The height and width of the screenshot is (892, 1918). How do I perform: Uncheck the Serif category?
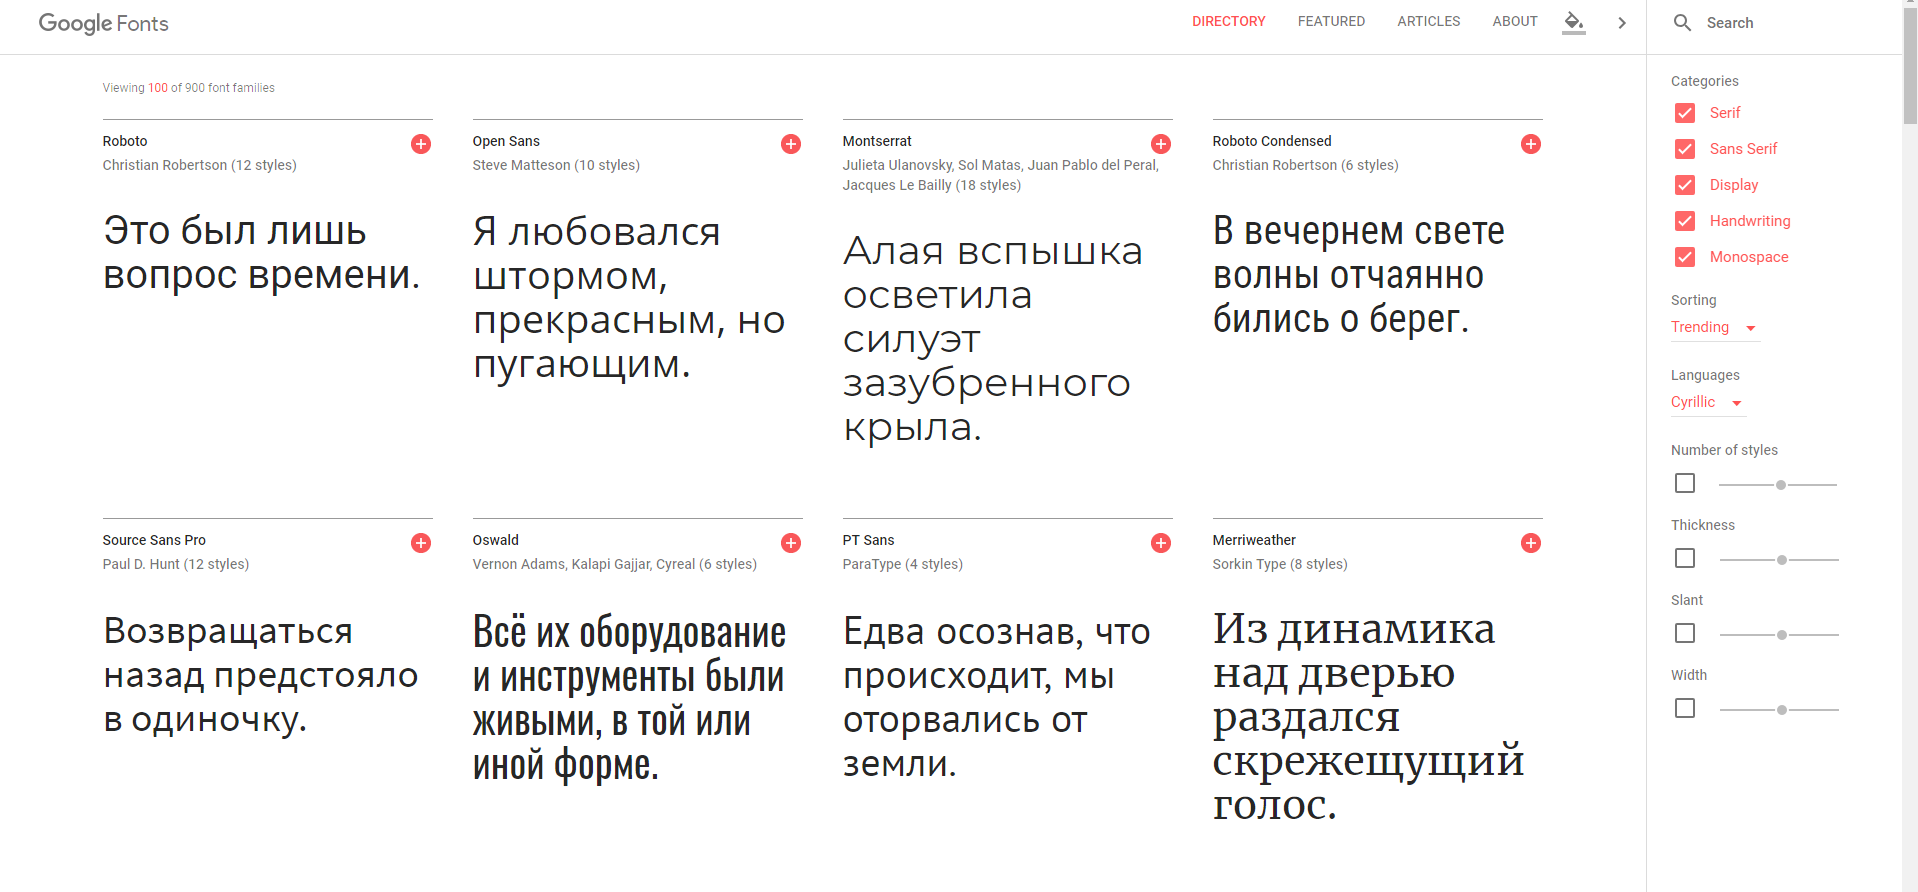pos(1685,113)
